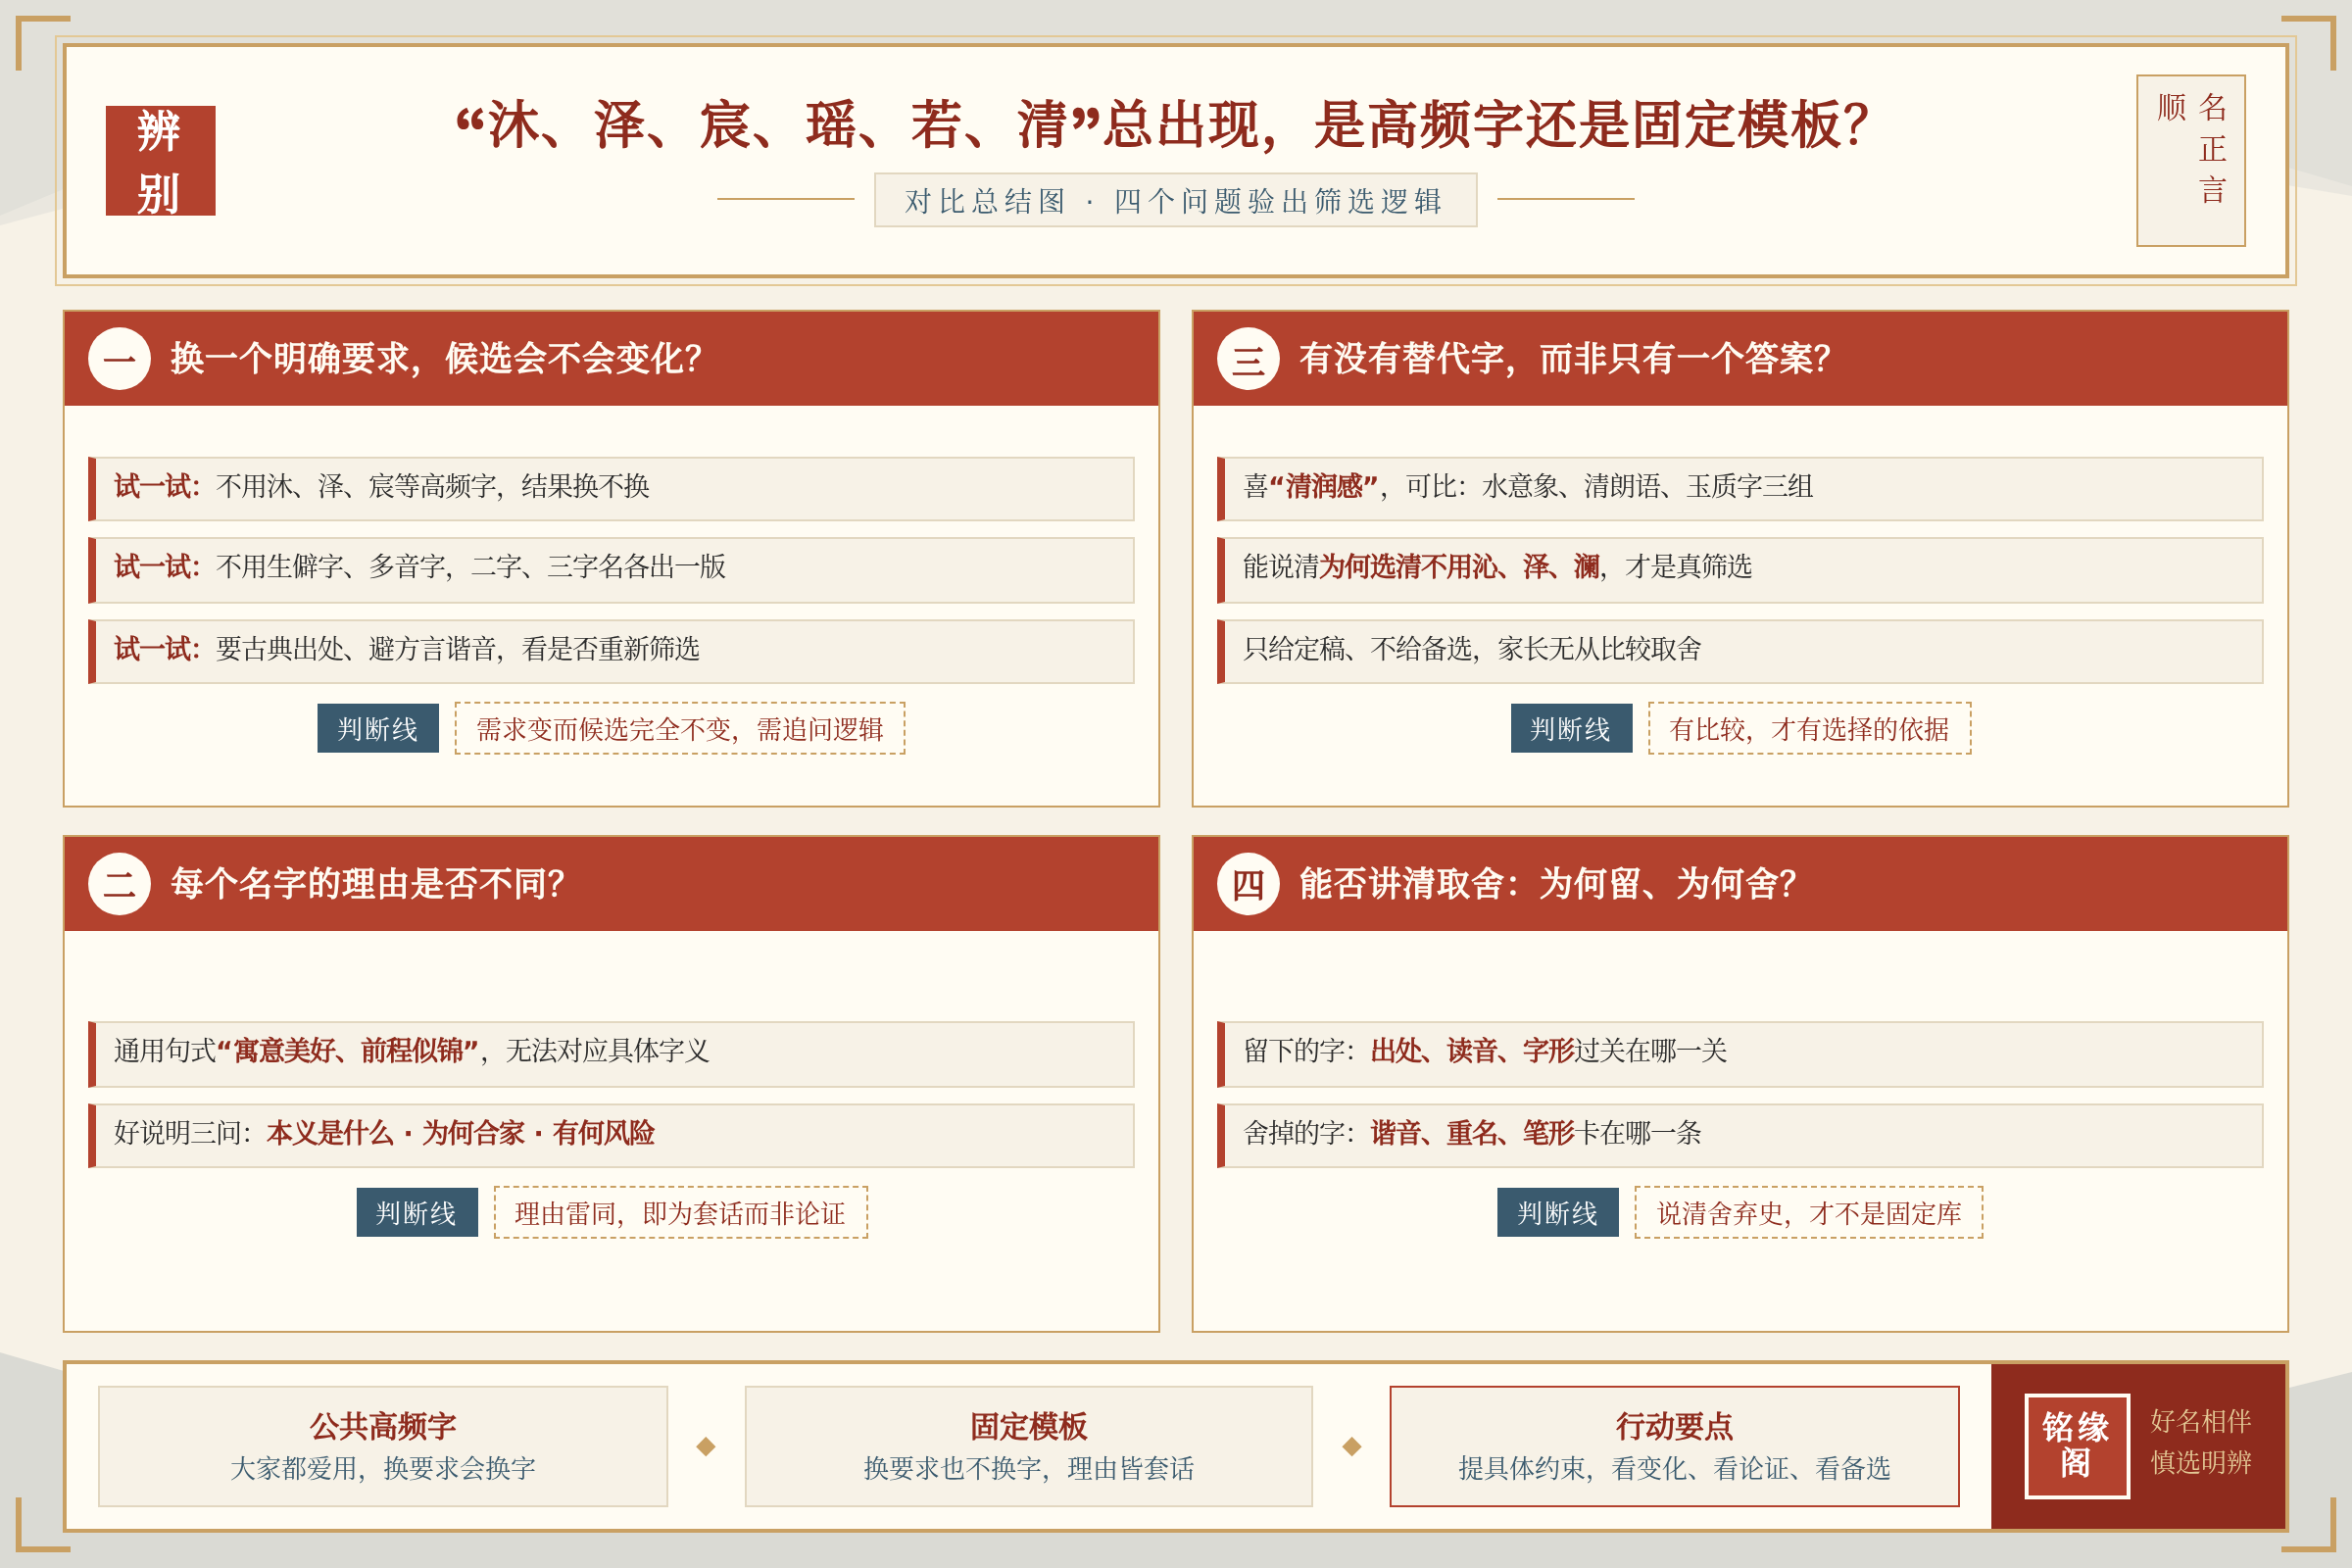The height and width of the screenshot is (1568, 2352).
Task: Click the slogan 好名相伴 慎选明辨
Action: point(2201,1442)
